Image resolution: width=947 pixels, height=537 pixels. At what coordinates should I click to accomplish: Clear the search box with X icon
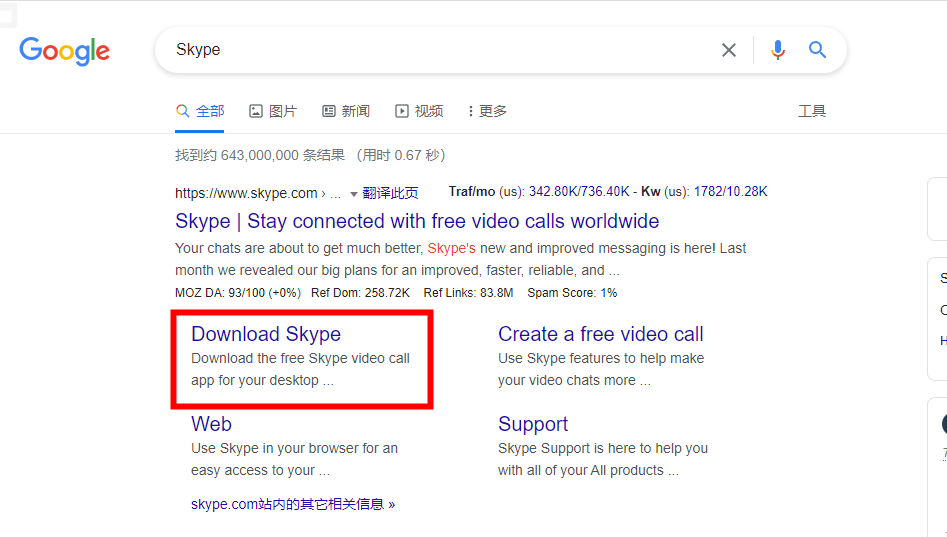tap(729, 50)
